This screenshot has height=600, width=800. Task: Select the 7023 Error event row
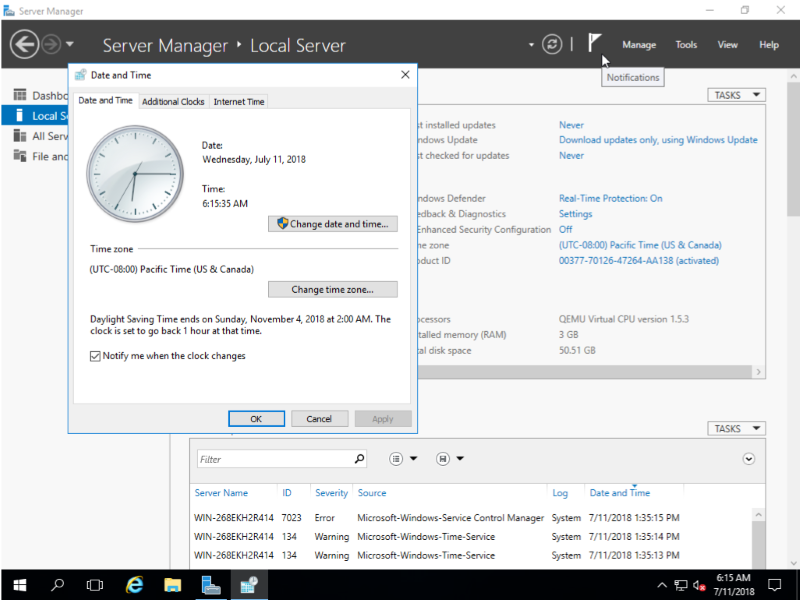tap(472, 518)
